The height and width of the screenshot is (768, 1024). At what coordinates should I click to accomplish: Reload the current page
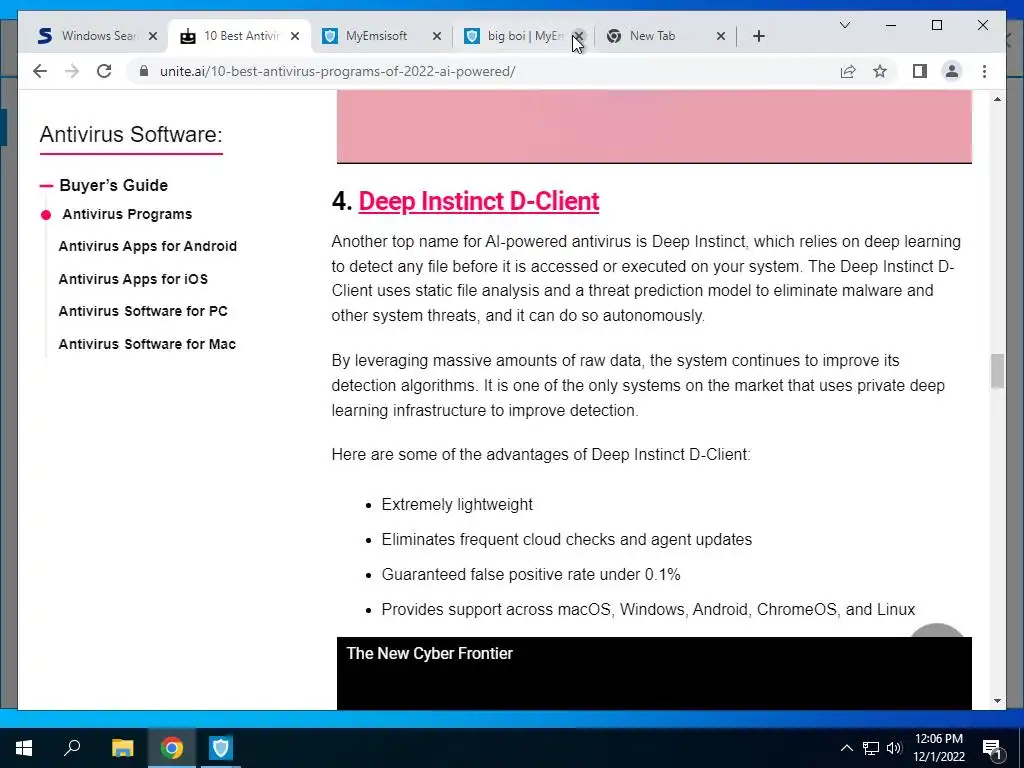tap(104, 71)
